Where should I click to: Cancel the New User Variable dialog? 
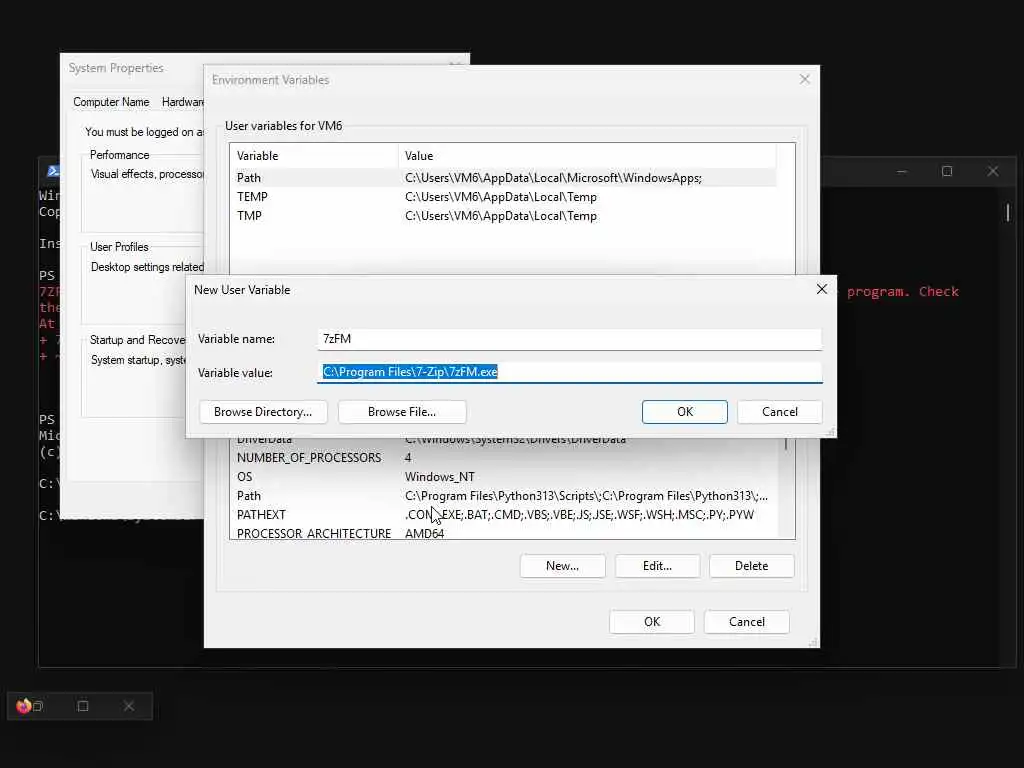tap(780, 412)
